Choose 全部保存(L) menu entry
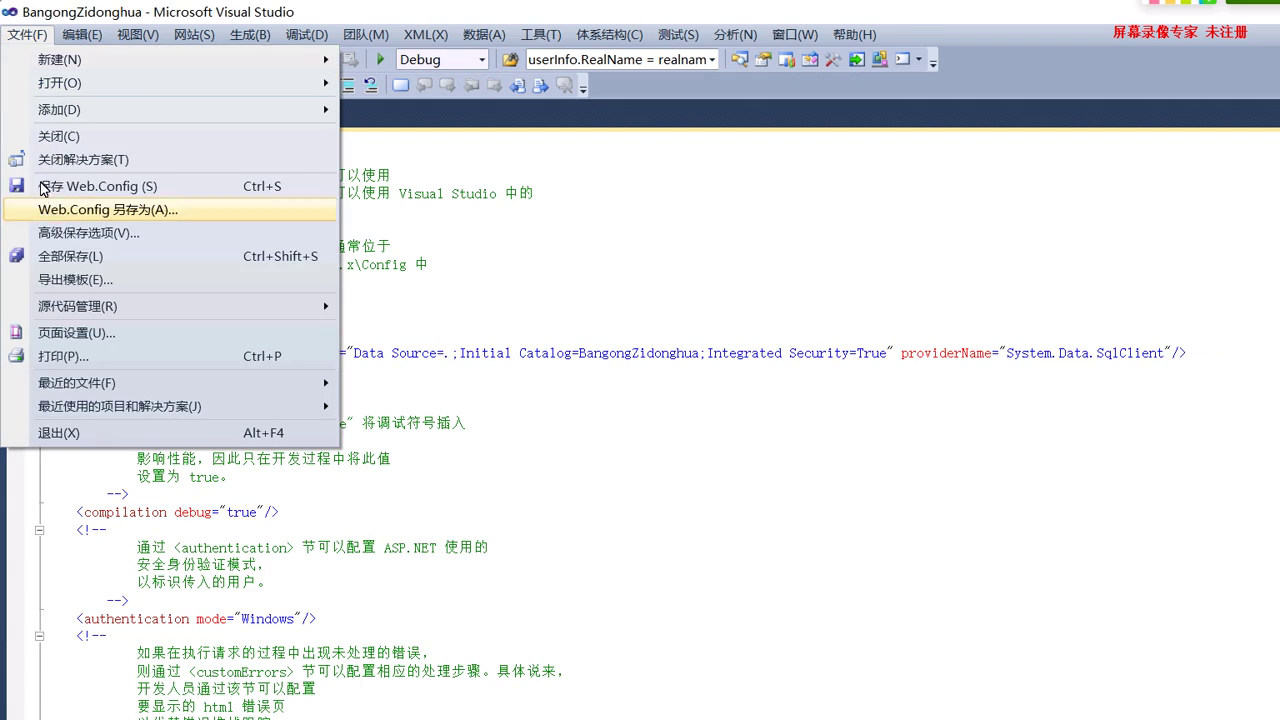 (170, 256)
